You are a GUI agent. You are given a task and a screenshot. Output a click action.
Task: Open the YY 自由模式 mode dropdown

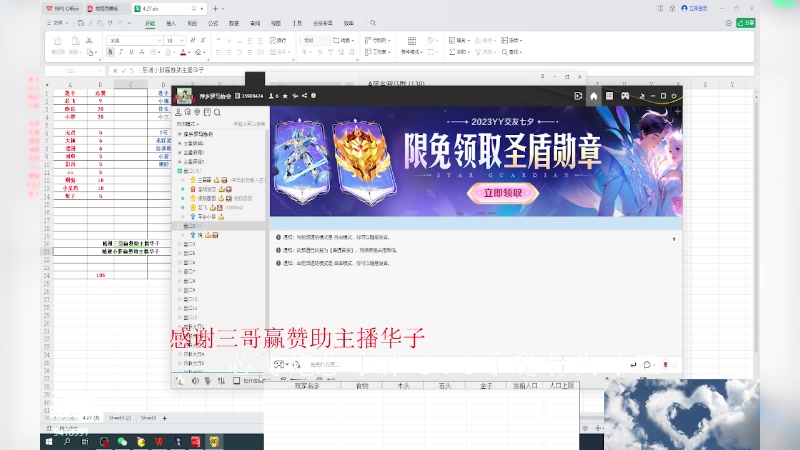(188, 124)
